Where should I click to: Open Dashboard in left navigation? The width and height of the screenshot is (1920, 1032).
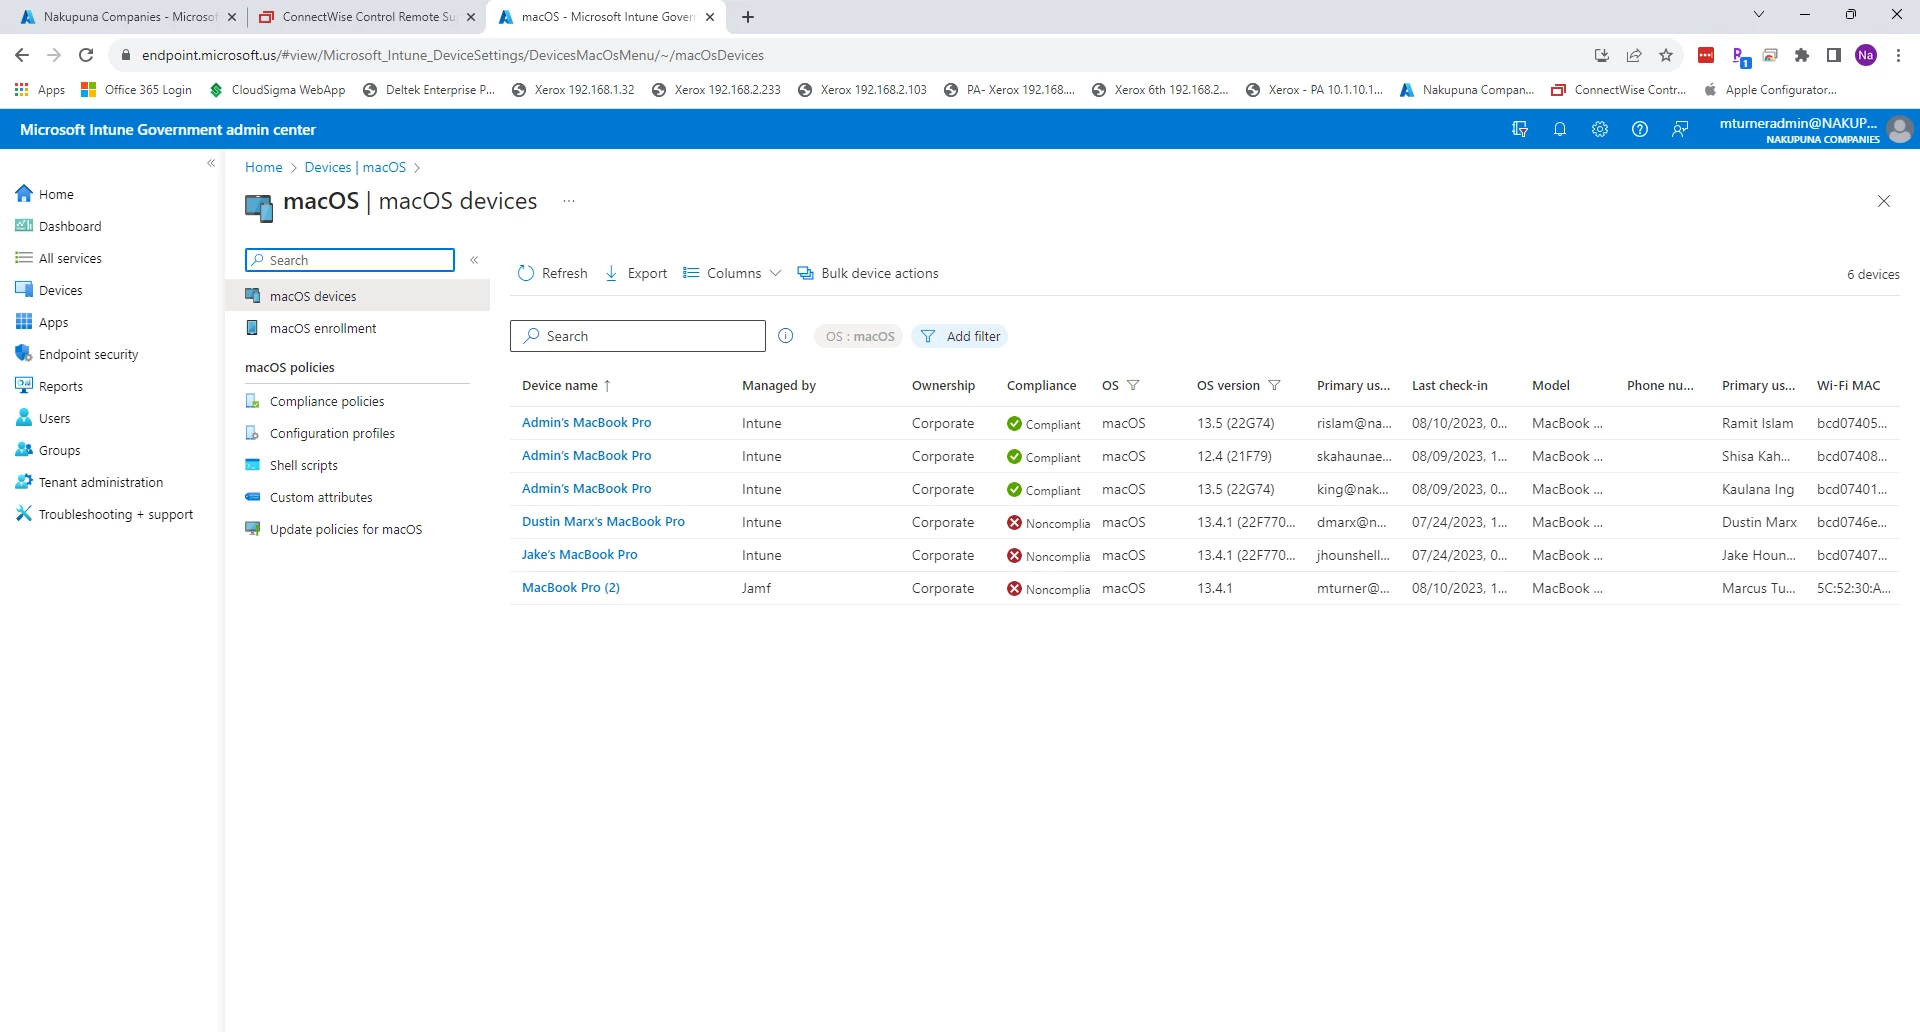tap(59, 226)
